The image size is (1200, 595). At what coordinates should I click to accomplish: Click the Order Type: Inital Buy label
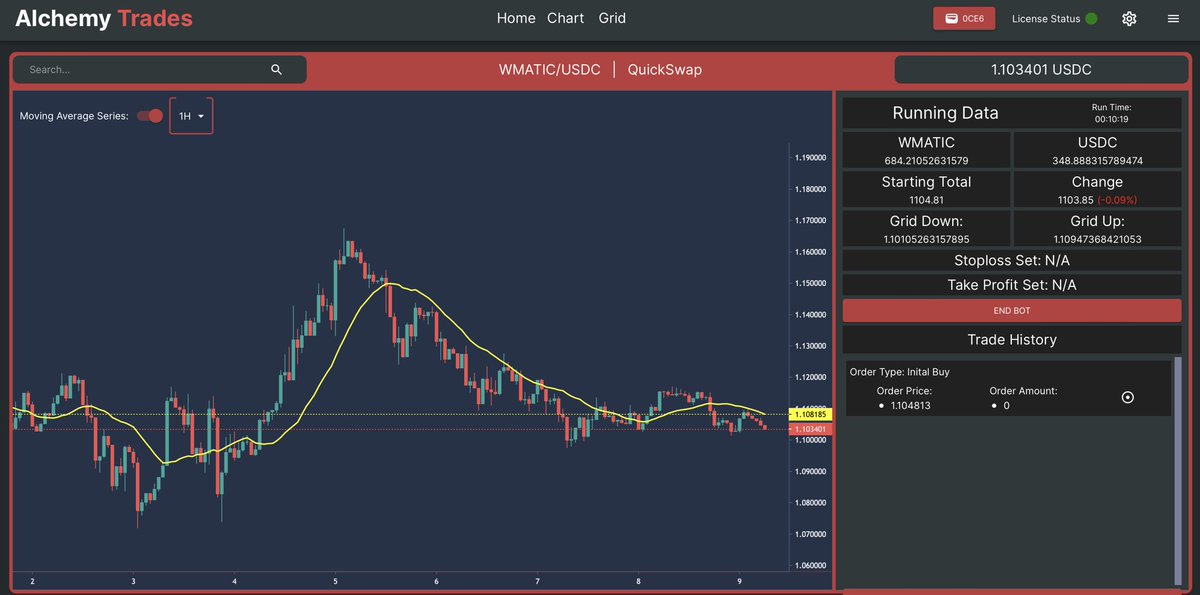(x=899, y=372)
